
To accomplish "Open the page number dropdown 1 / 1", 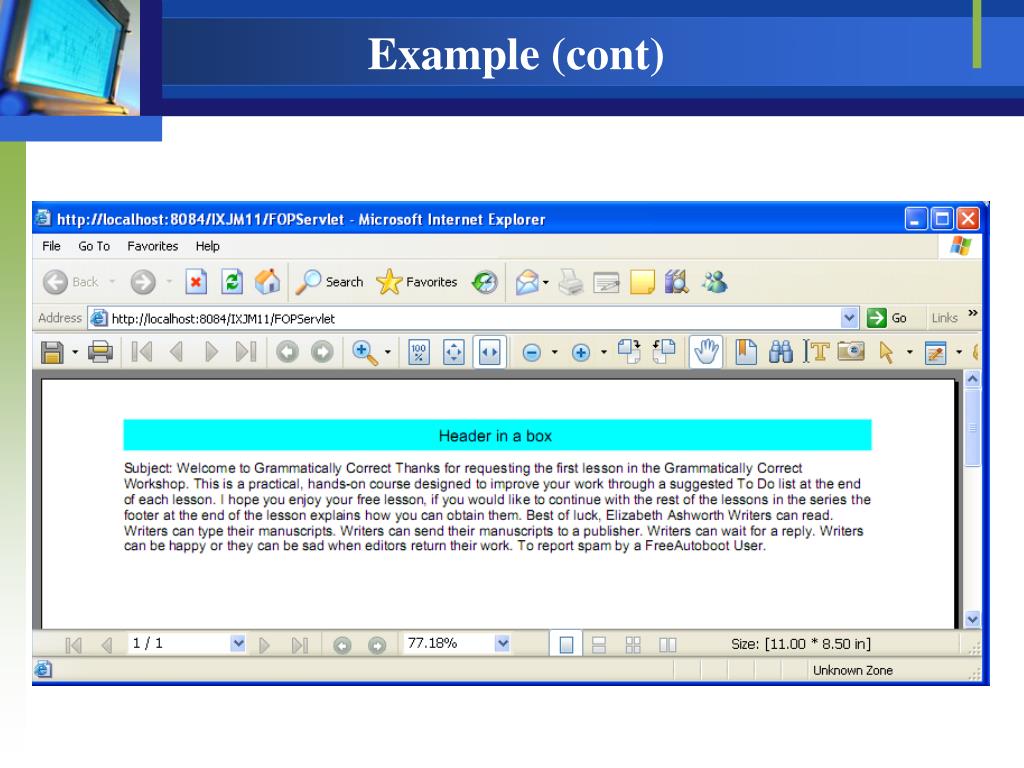I will click(x=238, y=643).
